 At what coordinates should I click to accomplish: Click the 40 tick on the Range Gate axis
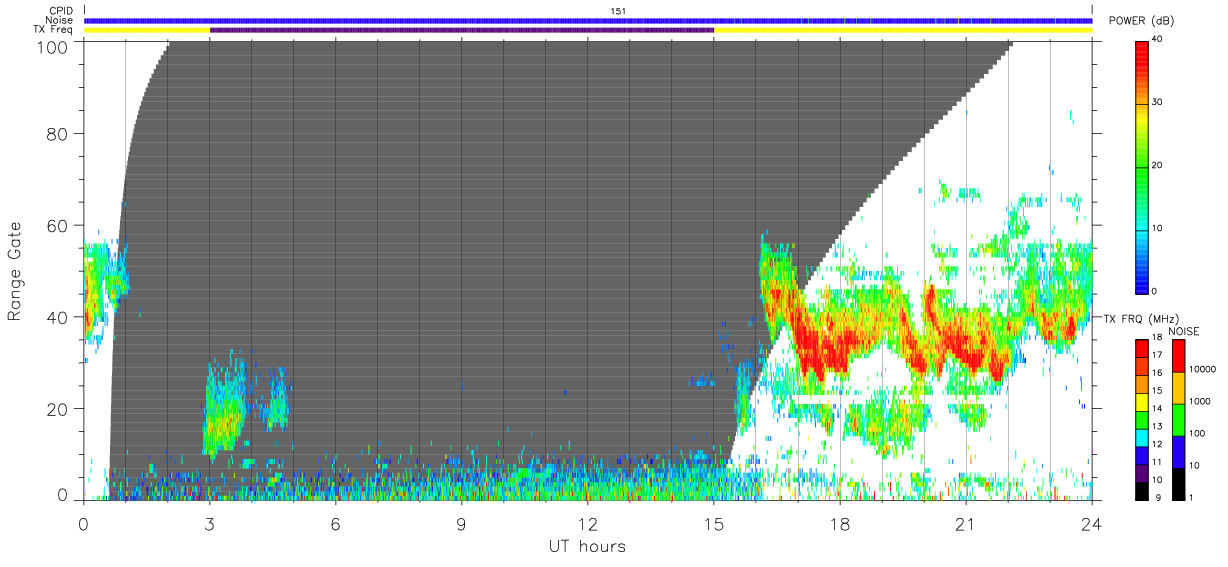point(60,317)
